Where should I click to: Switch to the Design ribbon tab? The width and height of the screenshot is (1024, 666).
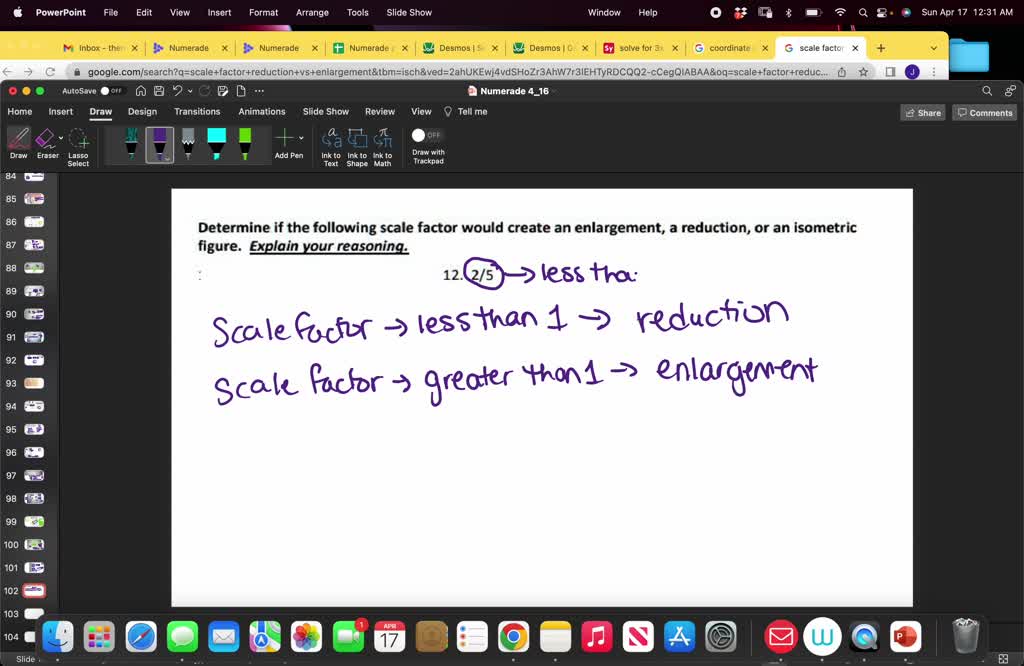[x=142, y=112]
